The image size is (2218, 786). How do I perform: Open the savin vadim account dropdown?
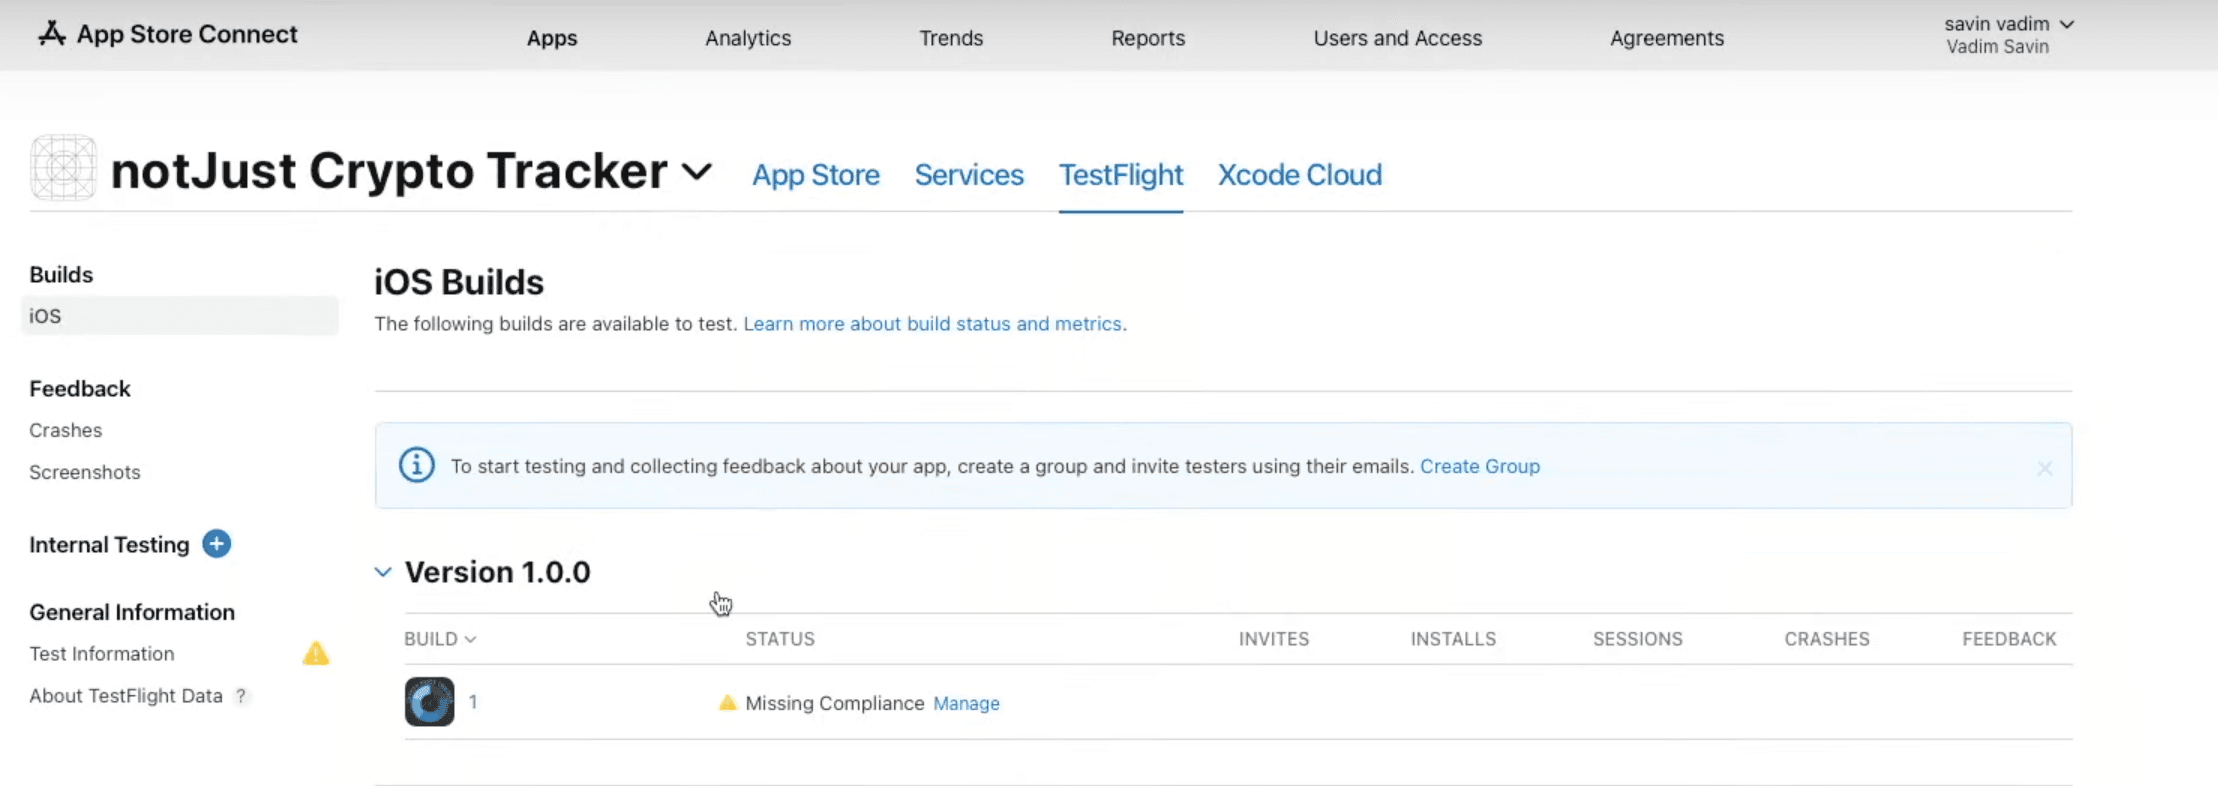pyautogui.click(x=2009, y=24)
